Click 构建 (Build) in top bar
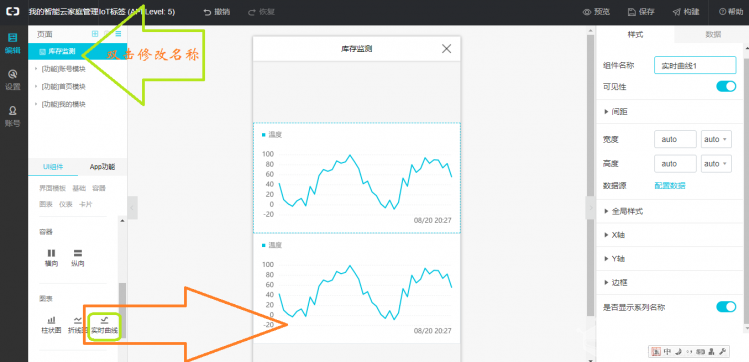This screenshot has width=749, height=362. (686, 12)
